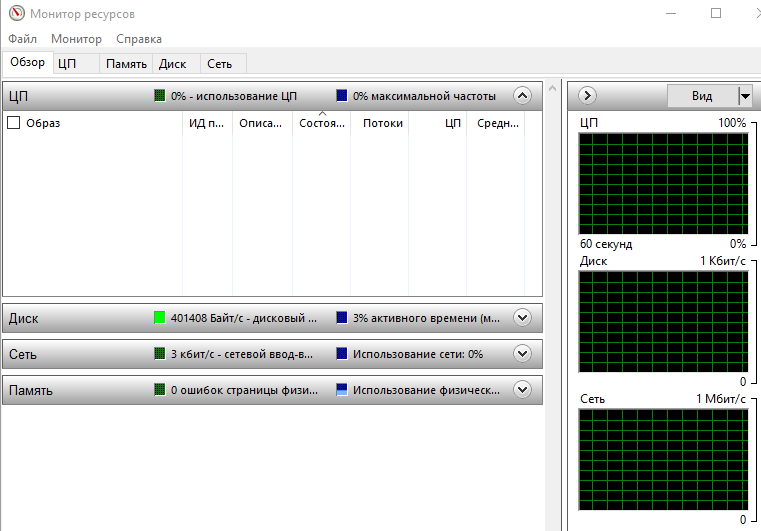Viewport: 761px width, 531px height.
Task: Click the '1 Мбит/с' network scale label
Action: 721,398
